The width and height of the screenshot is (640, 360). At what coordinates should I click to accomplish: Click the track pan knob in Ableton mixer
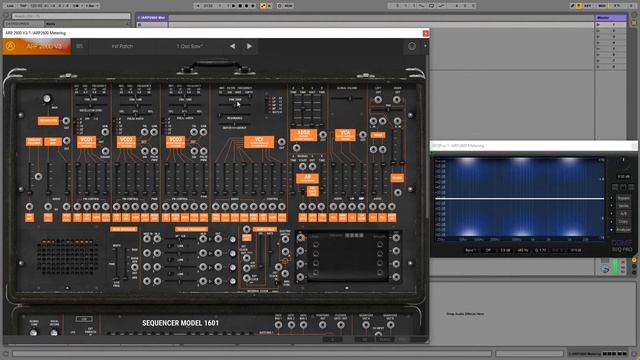(604, 269)
